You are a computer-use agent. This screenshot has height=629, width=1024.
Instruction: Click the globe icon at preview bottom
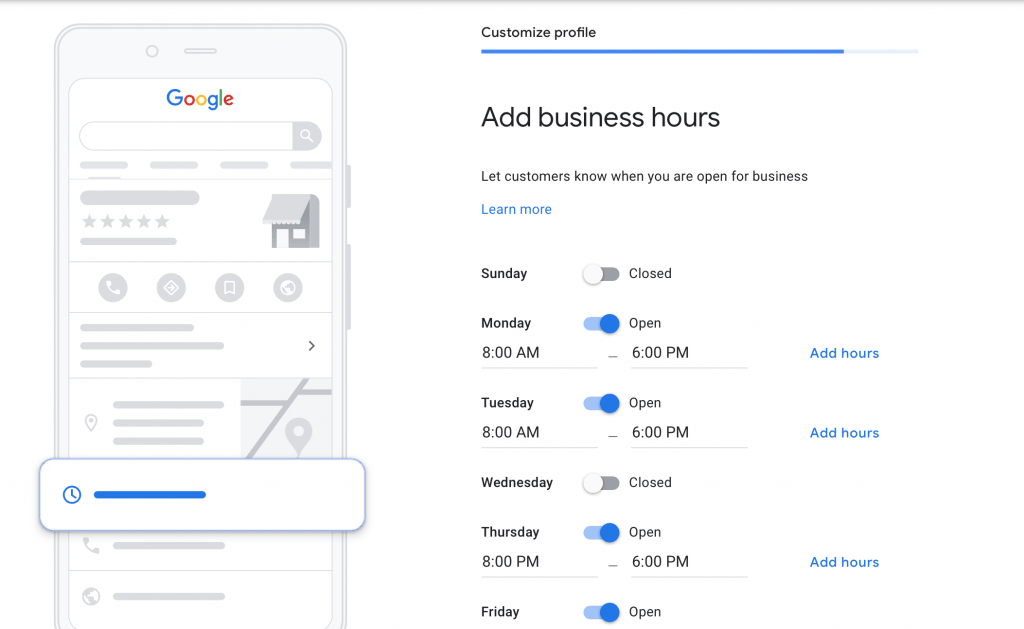91,596
